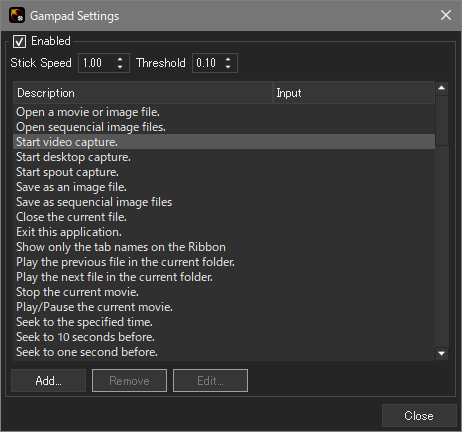Click the Threshold input field
This screenshot has height=432, width=462.
208,63
